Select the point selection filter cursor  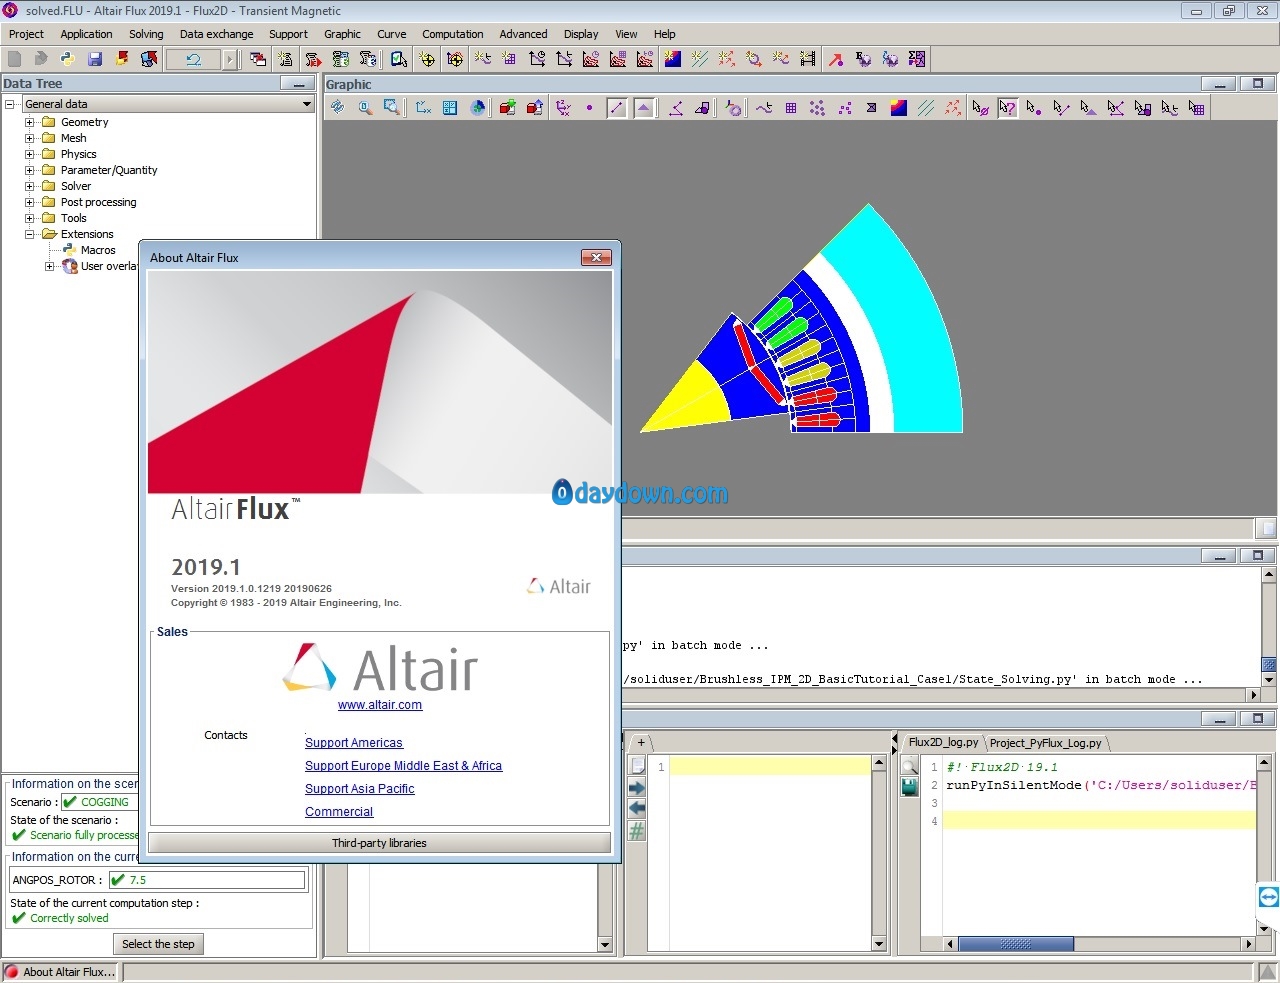coord(1034,108)
